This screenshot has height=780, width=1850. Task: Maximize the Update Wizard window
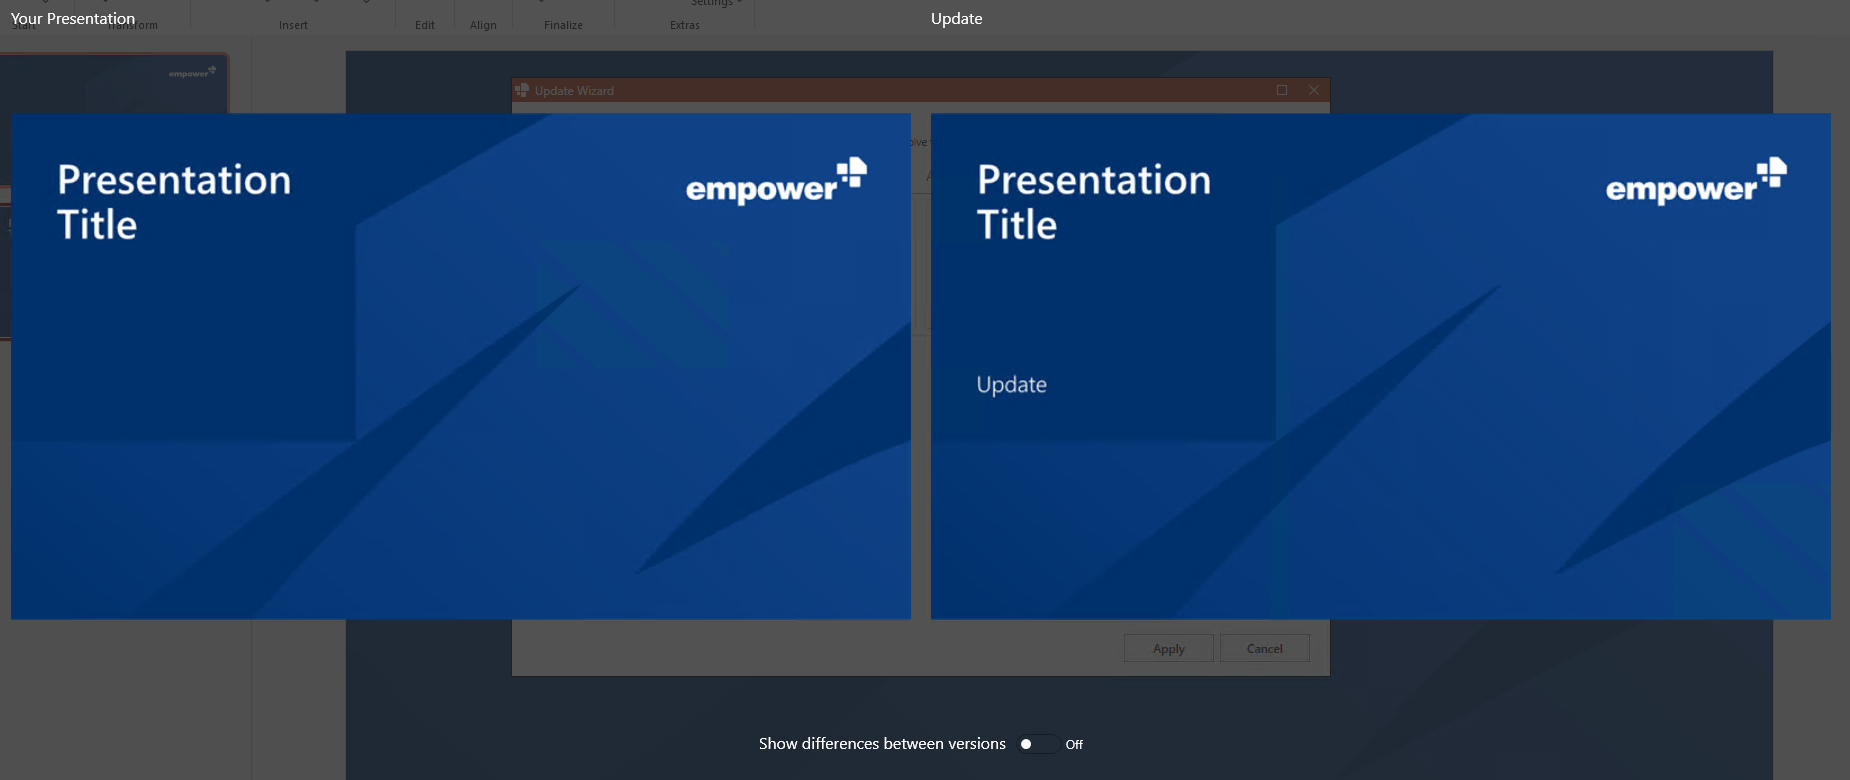pyautogui.click(x=1282, y=90)
